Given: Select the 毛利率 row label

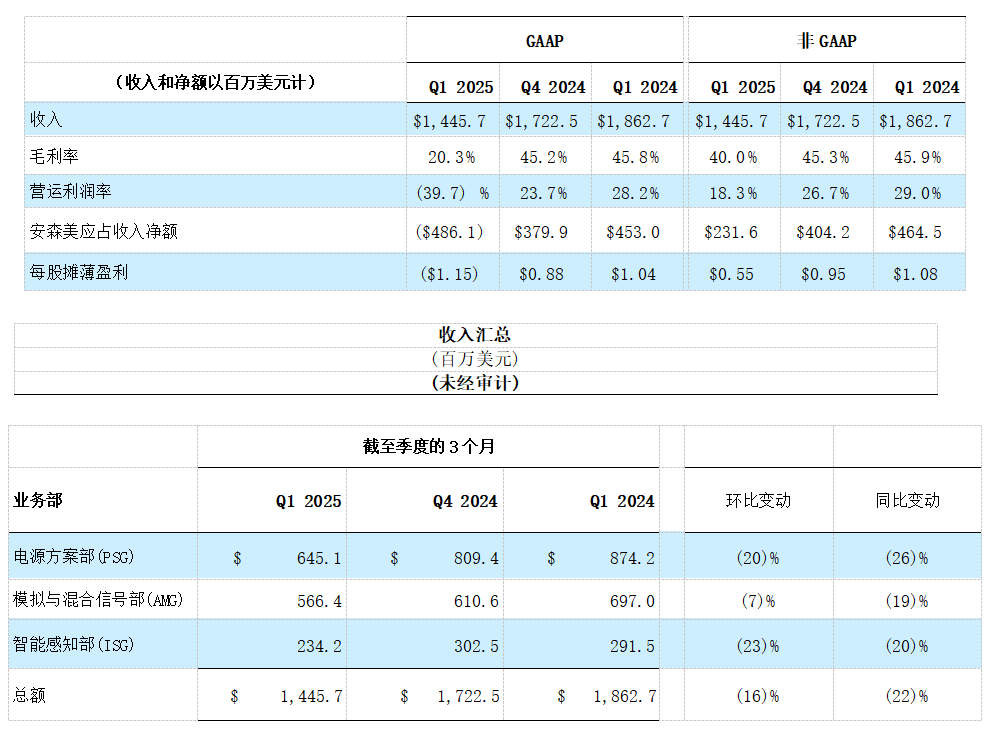Looking at the screenshot, I should [x=54, y=156].
